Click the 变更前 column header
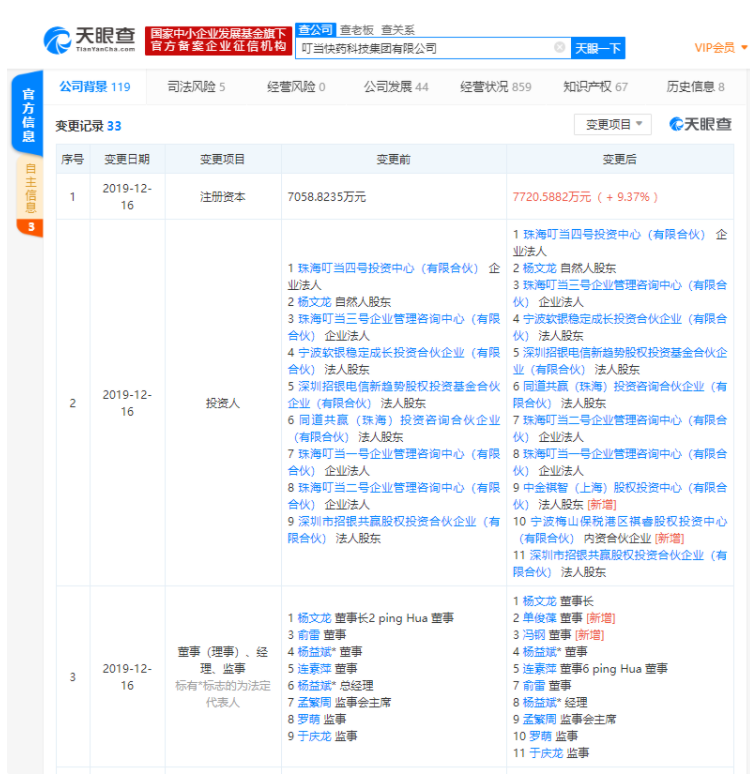Screen dimensions: 750x775 coord(394,159)
